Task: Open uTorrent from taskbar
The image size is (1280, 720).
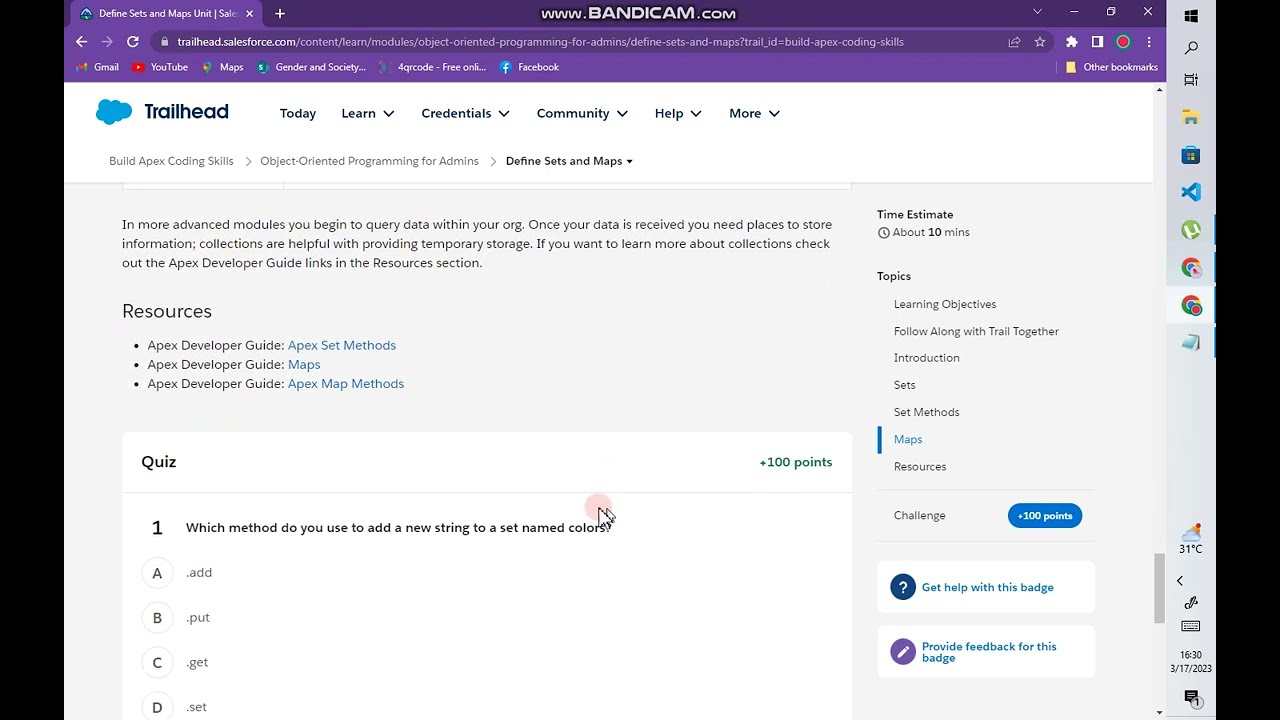Action: [1190, 230]
